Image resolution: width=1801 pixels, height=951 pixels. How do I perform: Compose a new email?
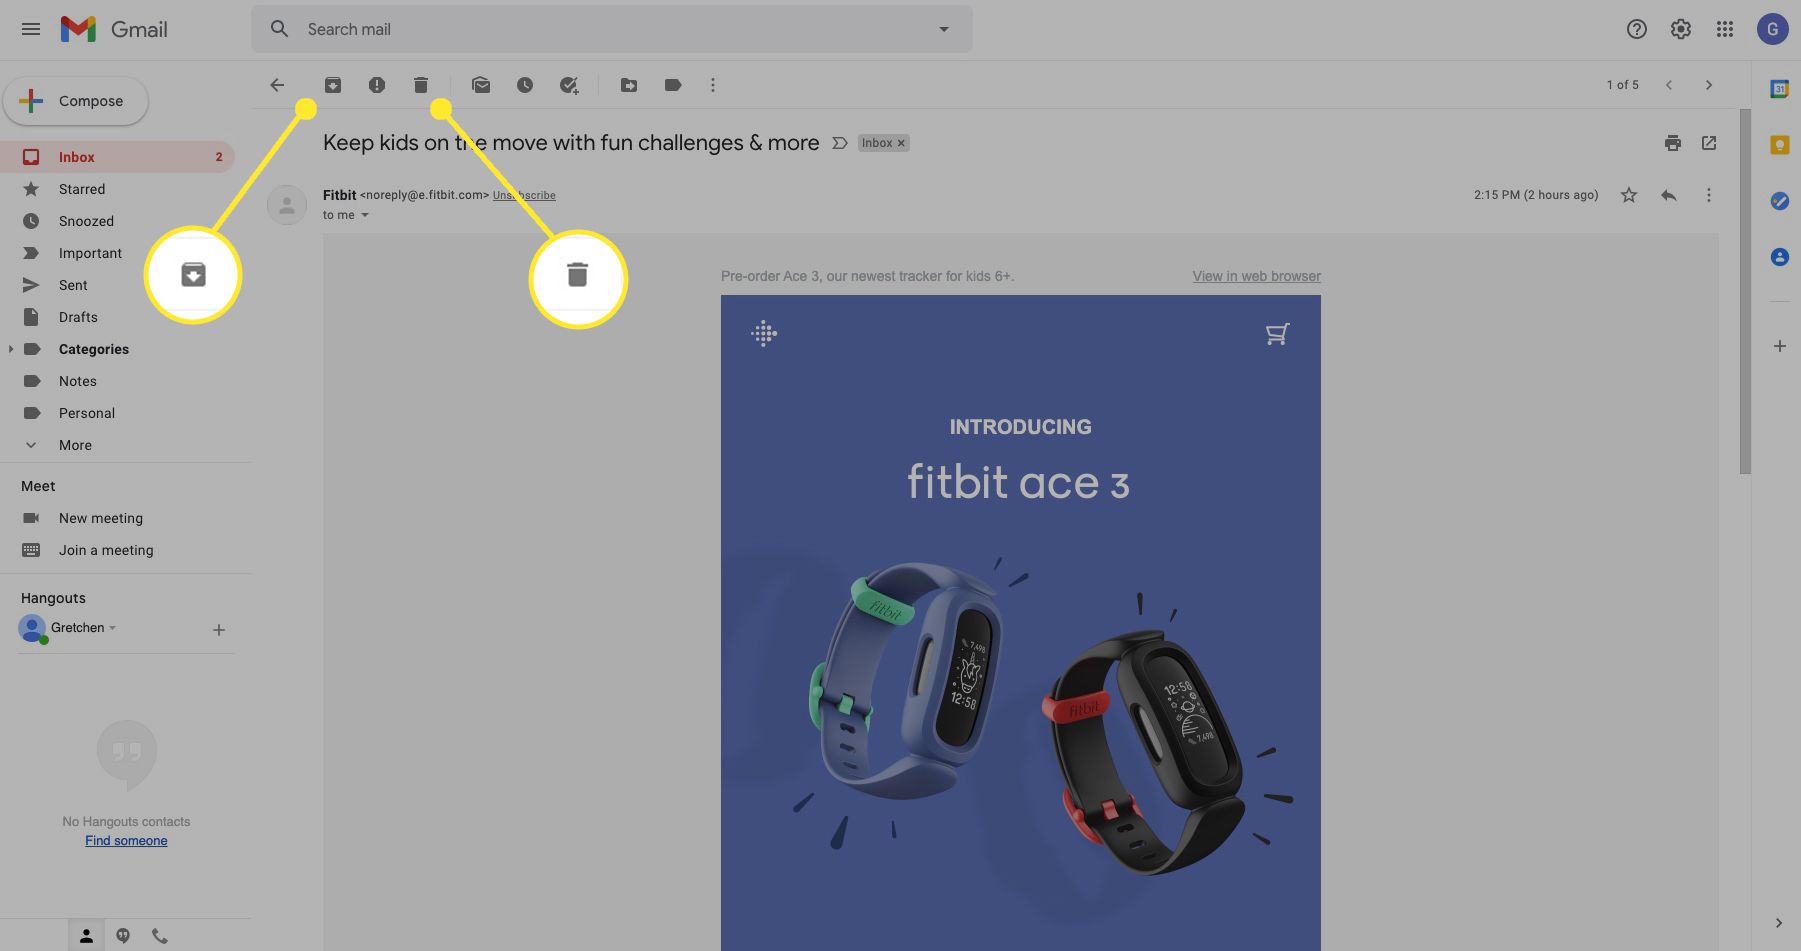[76, 101]
